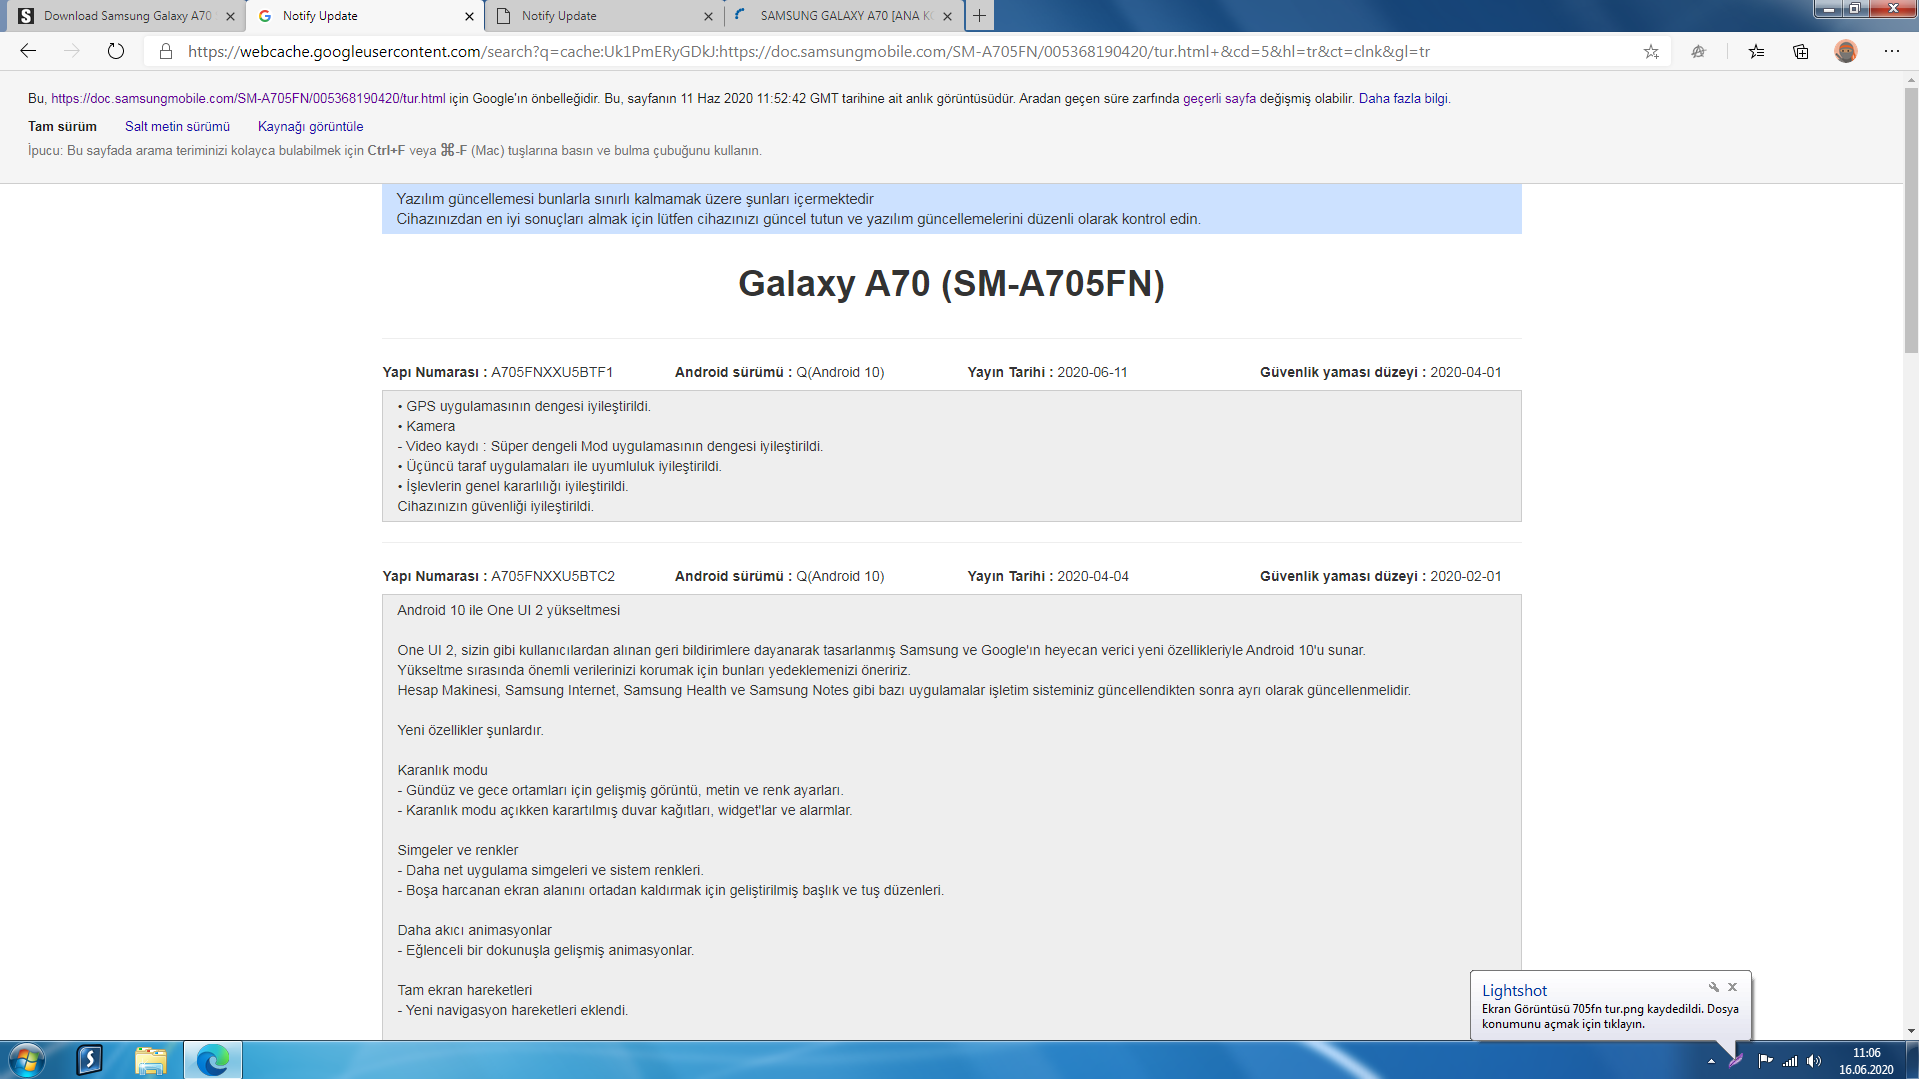Screen dimensions: 1919x1079
Task: Go back to previous page
Action: click(28, 51)
